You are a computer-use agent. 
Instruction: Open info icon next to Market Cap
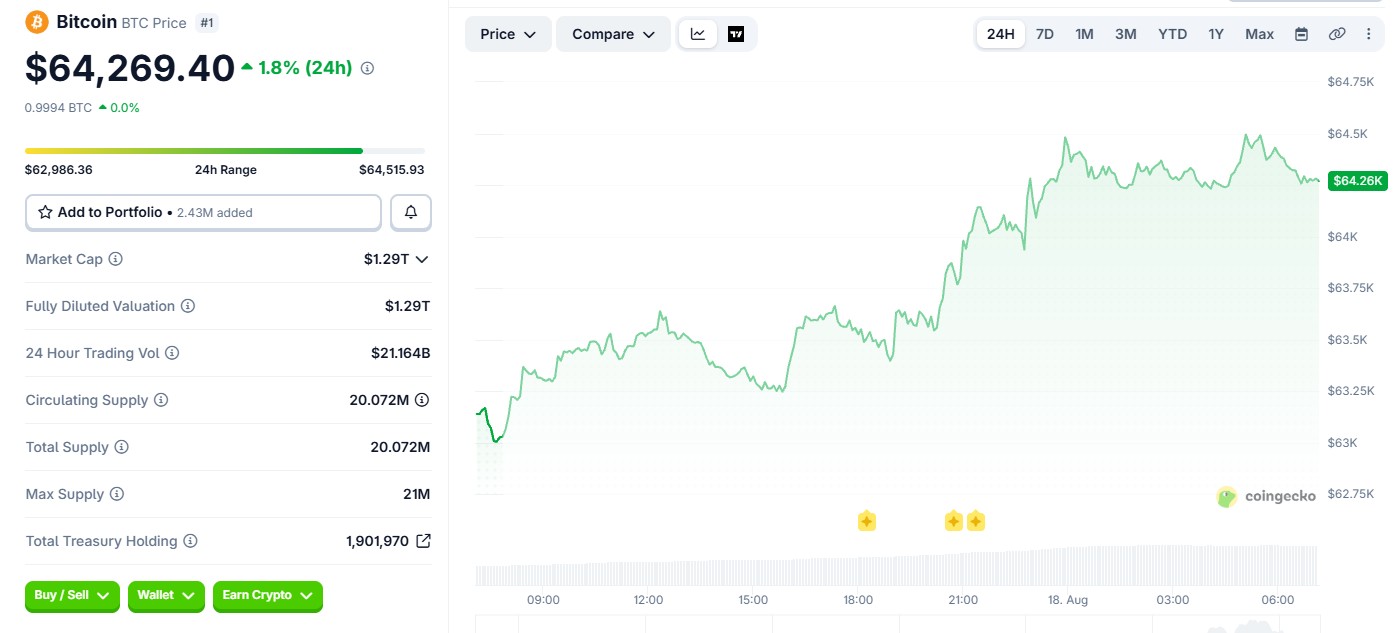click(x=116, y=259)
